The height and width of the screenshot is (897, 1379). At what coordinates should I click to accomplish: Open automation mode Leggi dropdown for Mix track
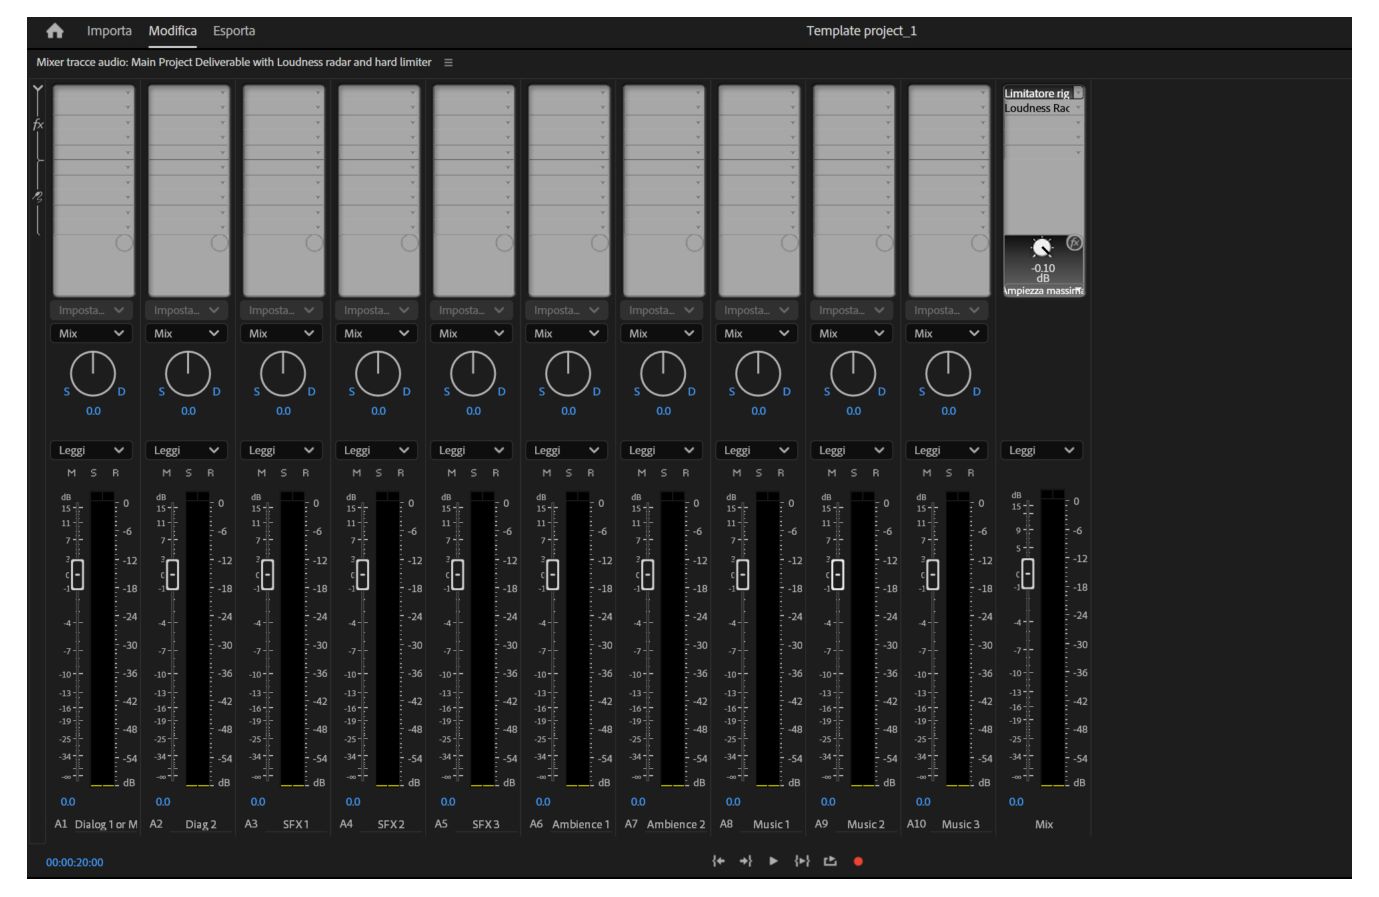pyautogui.click(x=1041, y=450)
